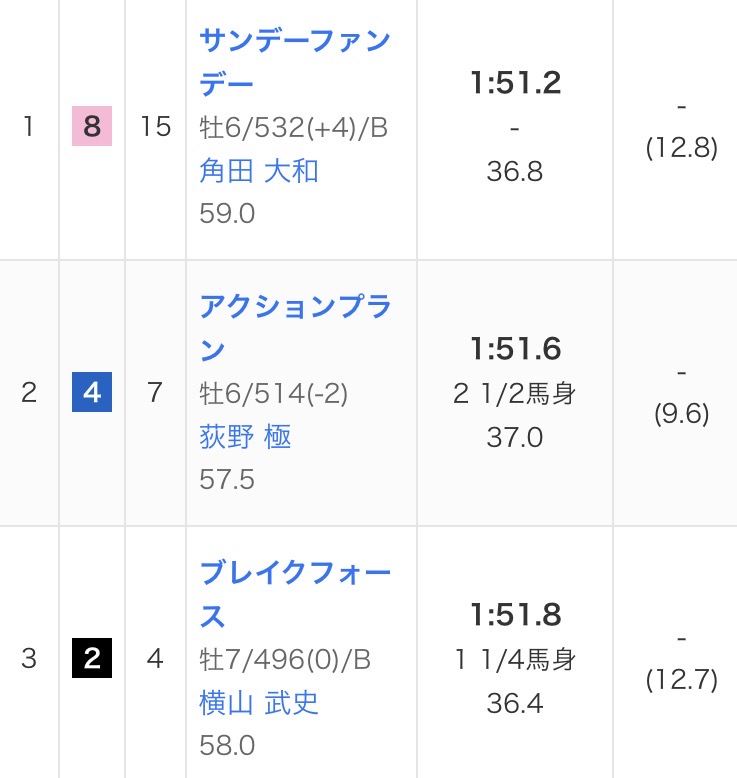Click the odds value (12.8)
The width and height of the screenshot is (737, 778).
click(681, 148)
